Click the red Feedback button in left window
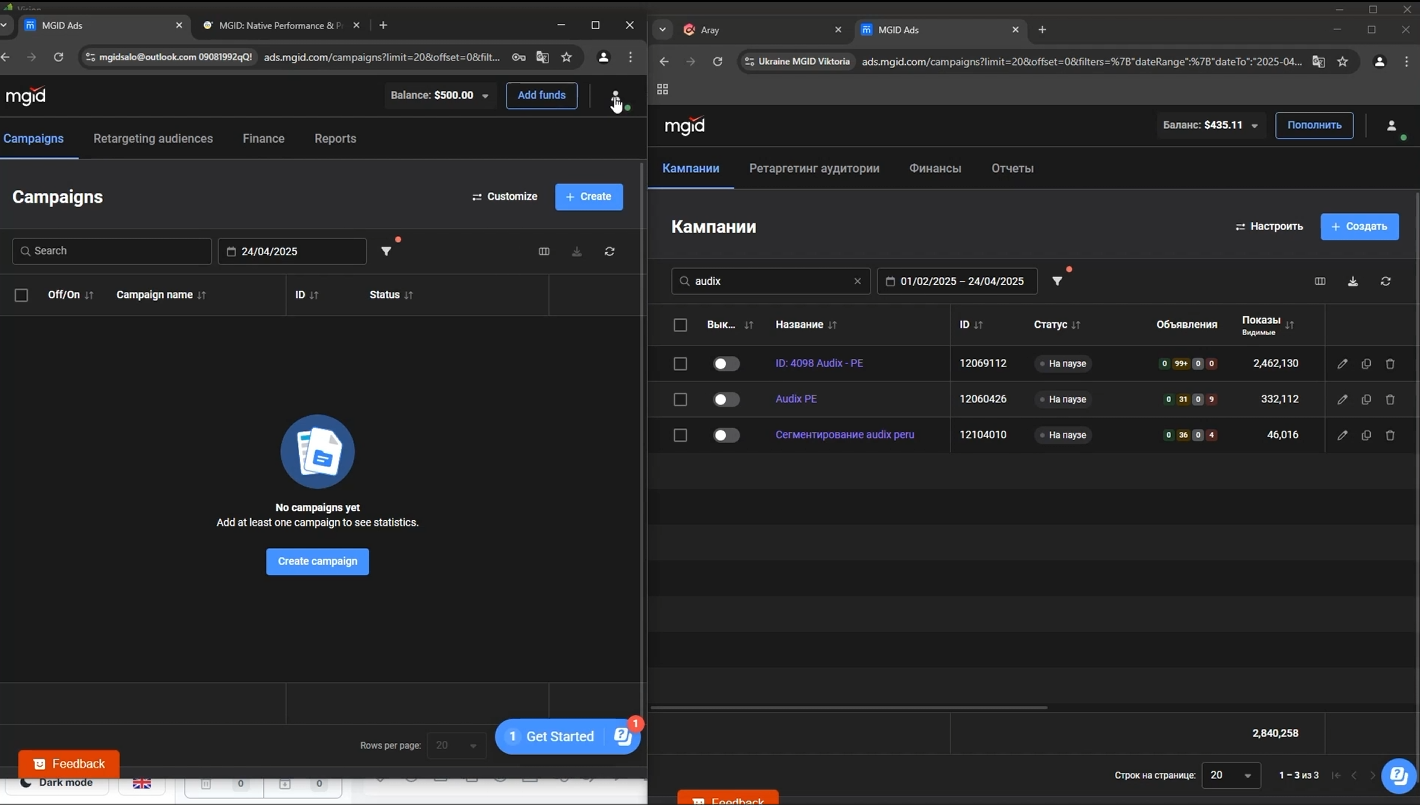The width and height of the screenshot is (1420, 805). (x=69, y=764)
